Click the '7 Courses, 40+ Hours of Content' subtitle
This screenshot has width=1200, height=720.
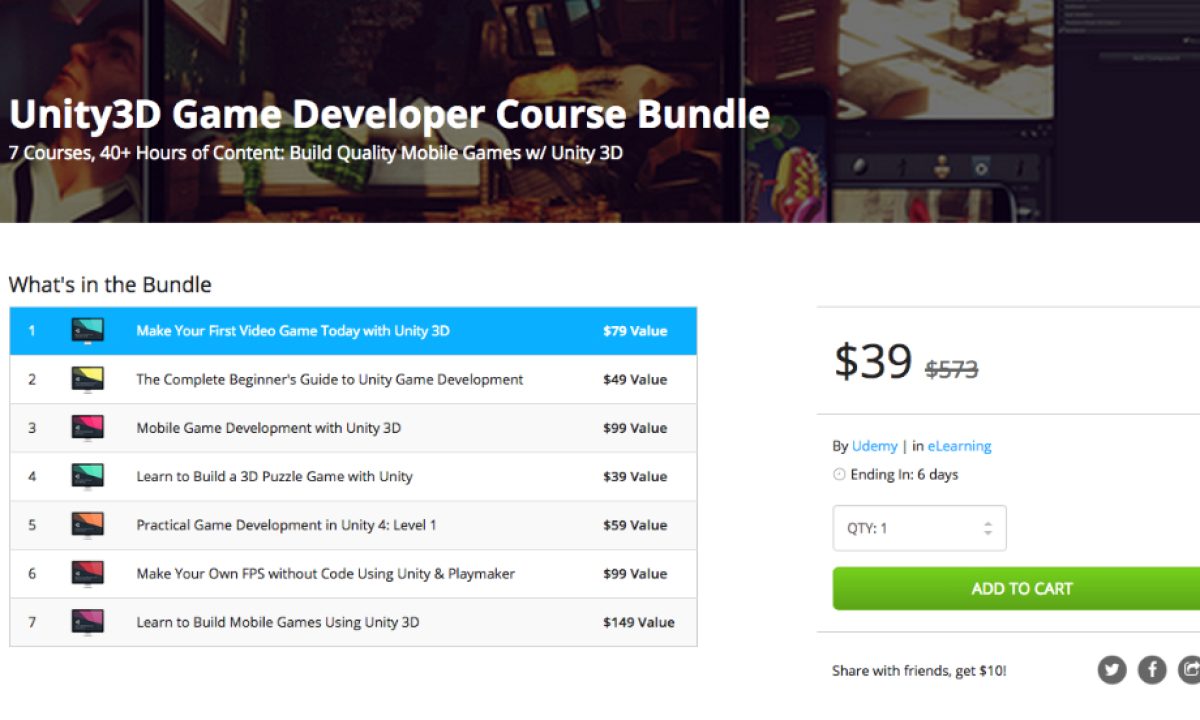click(316, 154)
